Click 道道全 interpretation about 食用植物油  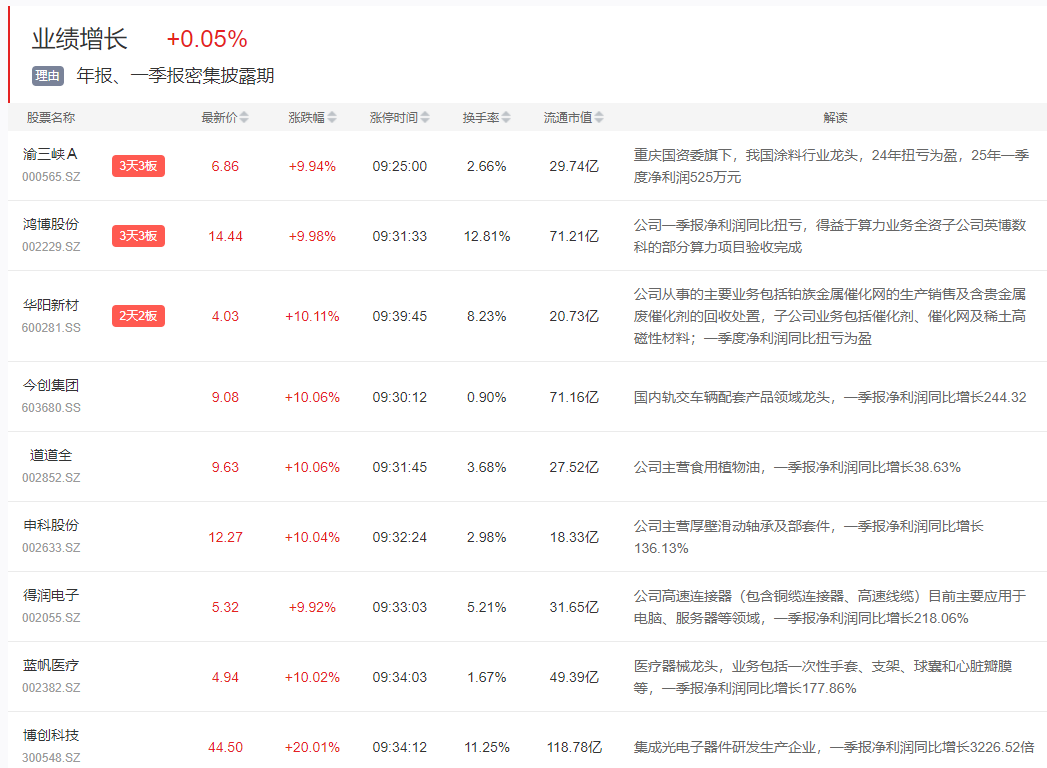797,467
